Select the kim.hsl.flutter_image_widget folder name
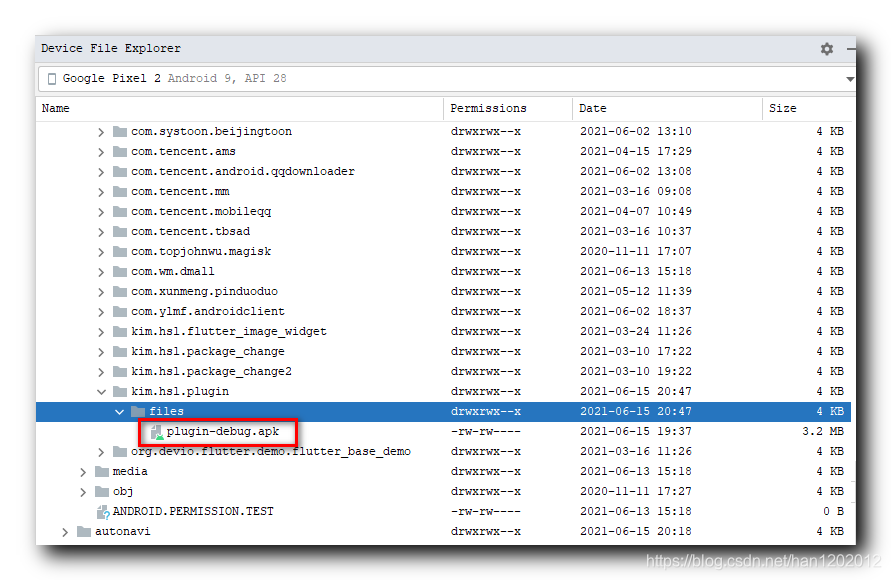 [228, 331]
